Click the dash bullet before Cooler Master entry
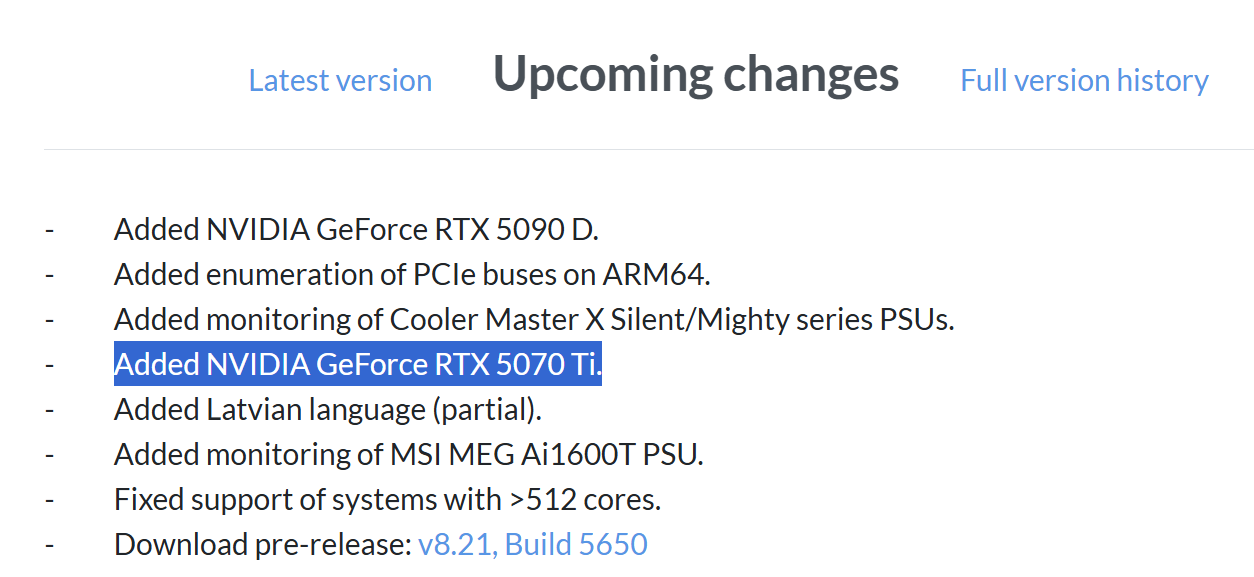Screen dimensions: 1254x577 pyautogui.click(x=49, y=321)
